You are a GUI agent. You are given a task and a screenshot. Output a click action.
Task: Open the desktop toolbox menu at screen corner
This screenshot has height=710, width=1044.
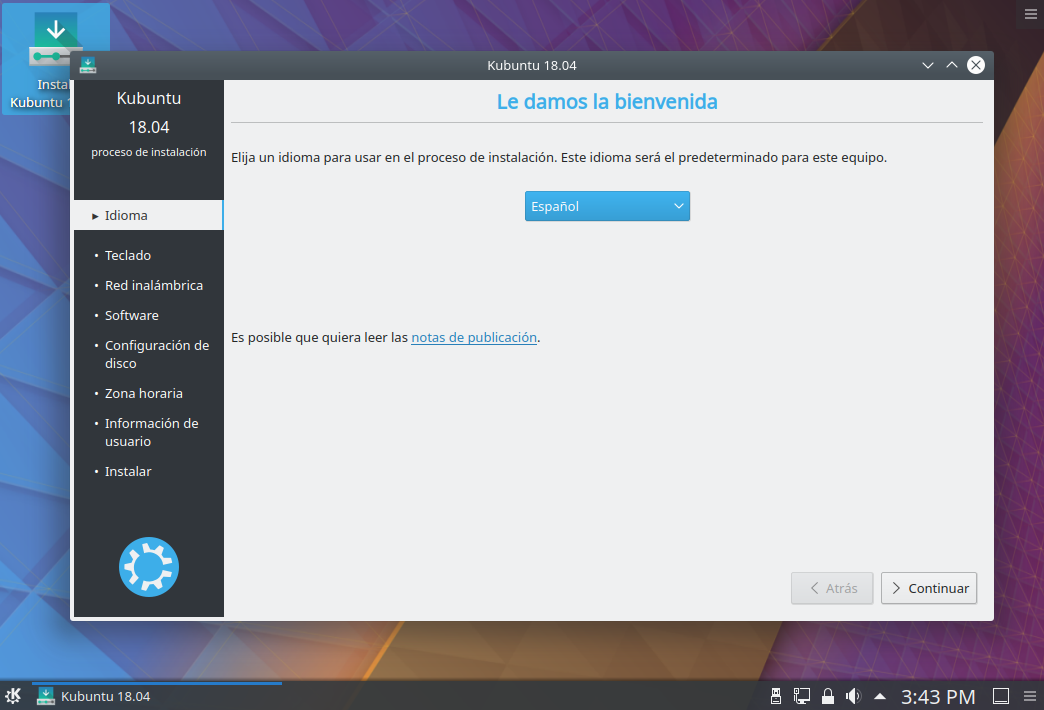(x=1031, y=14)
